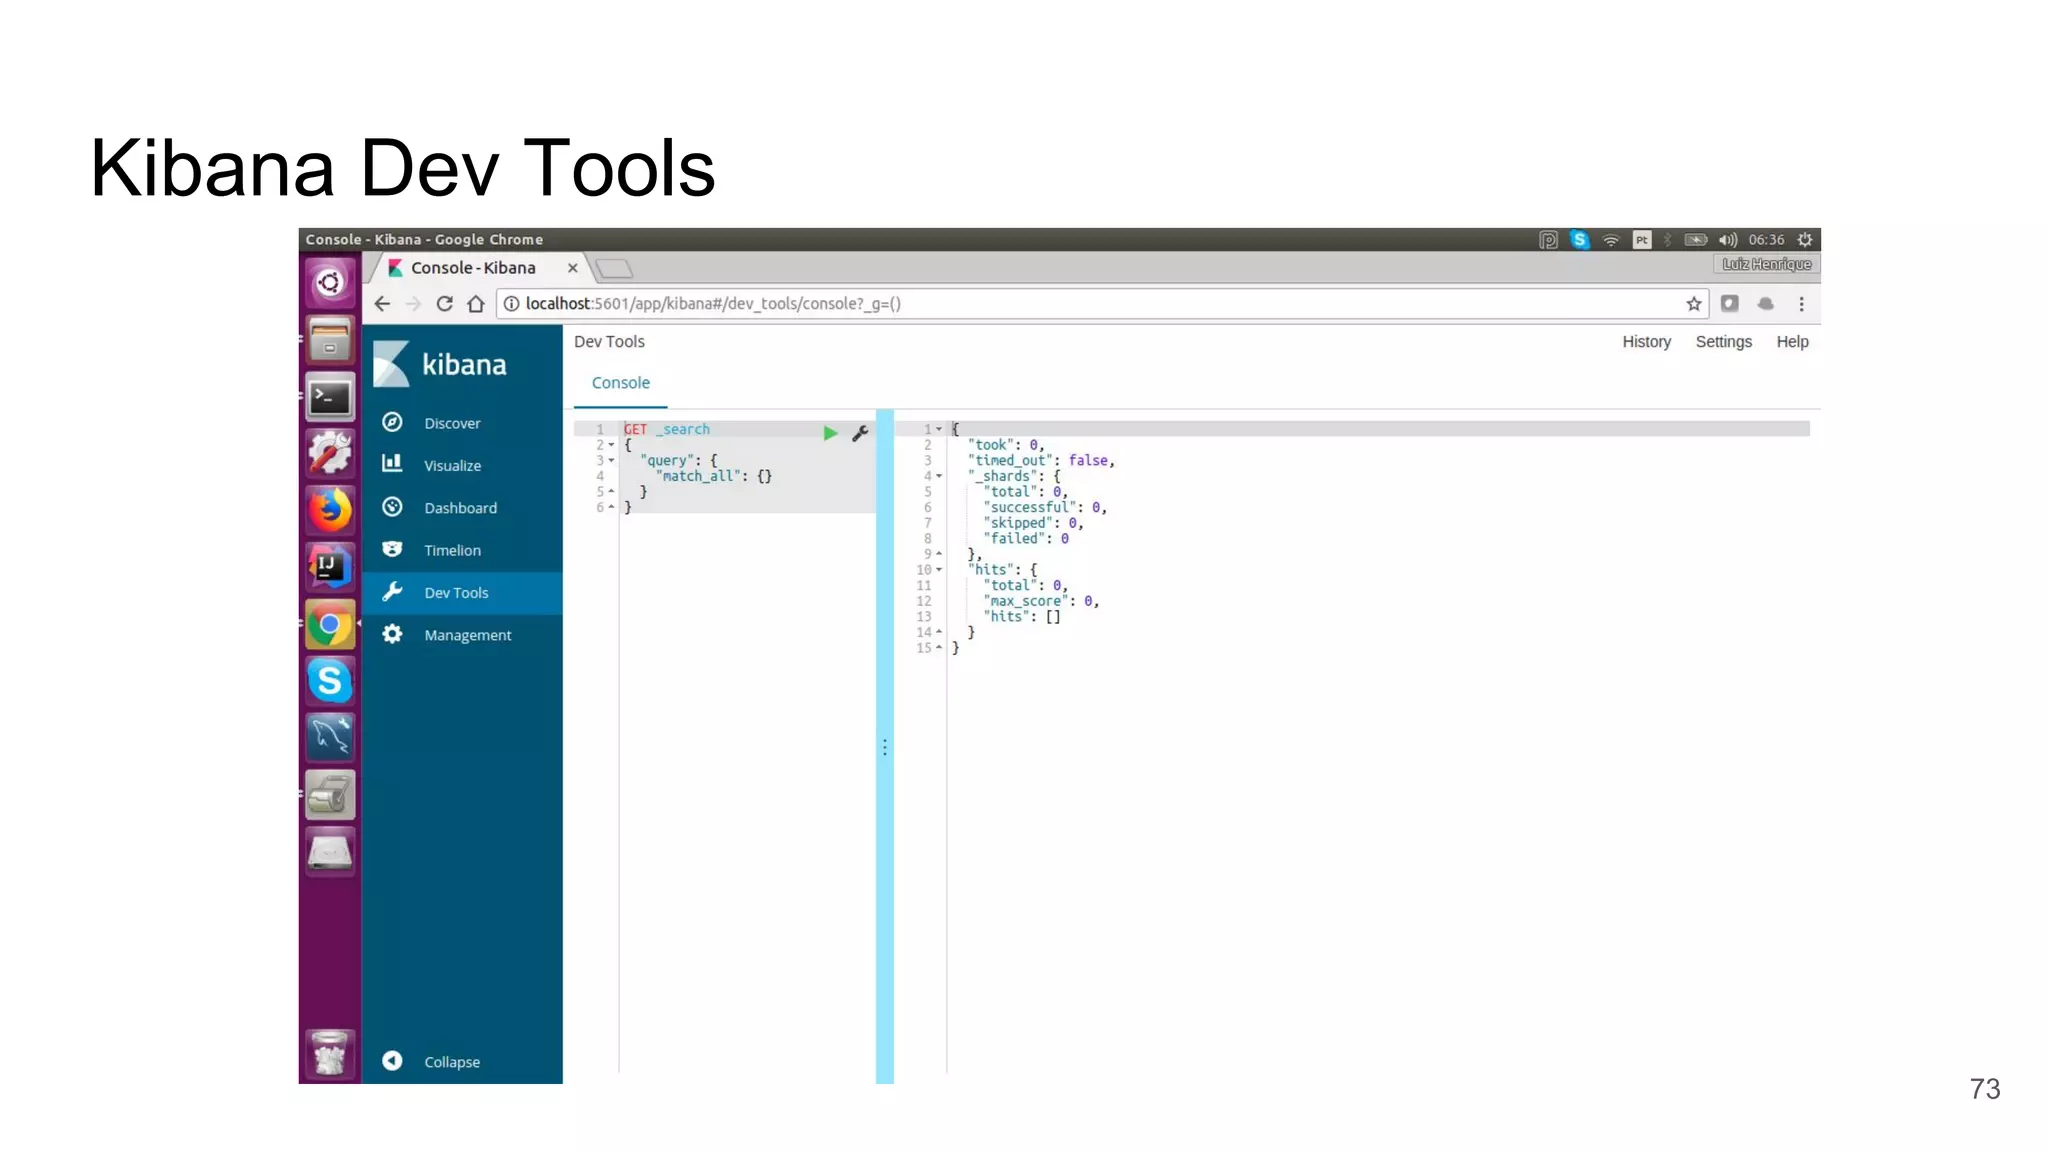
Task: Fold response block end at line 9
Action: pyautogui.click(x=939, y=554)
